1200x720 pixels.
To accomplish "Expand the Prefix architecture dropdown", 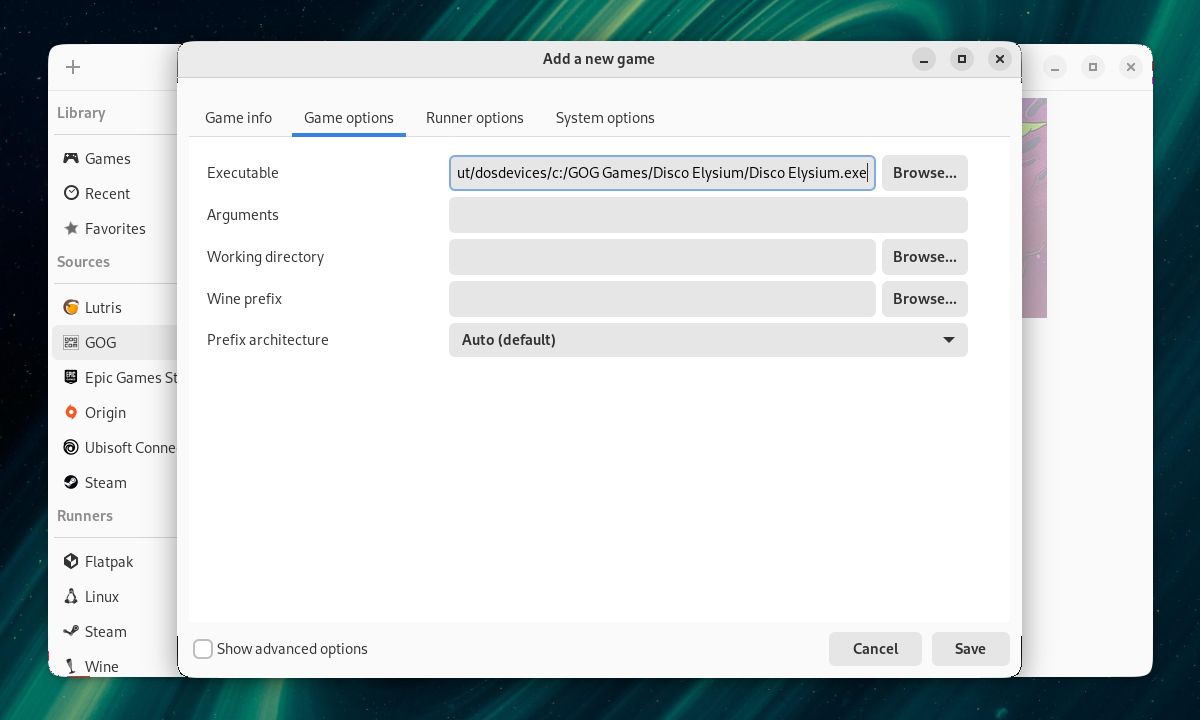I will (708, 340).
